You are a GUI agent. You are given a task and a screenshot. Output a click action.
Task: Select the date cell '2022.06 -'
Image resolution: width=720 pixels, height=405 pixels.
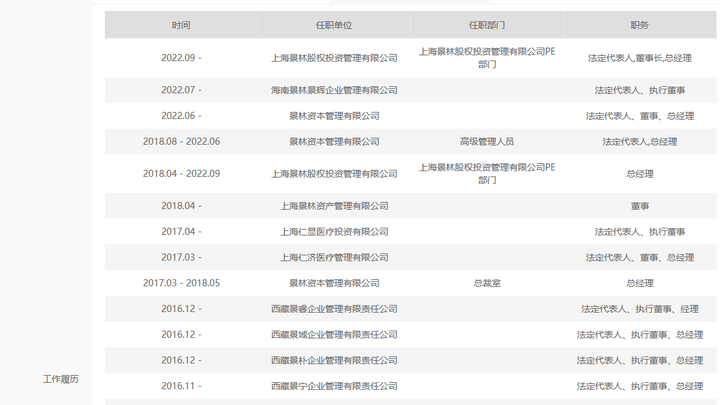[181, 116]
